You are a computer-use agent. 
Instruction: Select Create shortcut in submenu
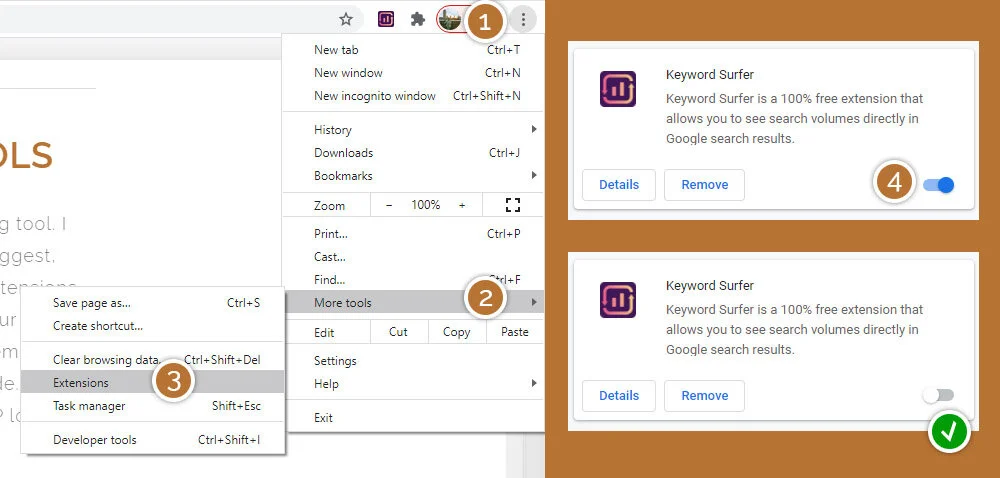[x=153, y=326]
